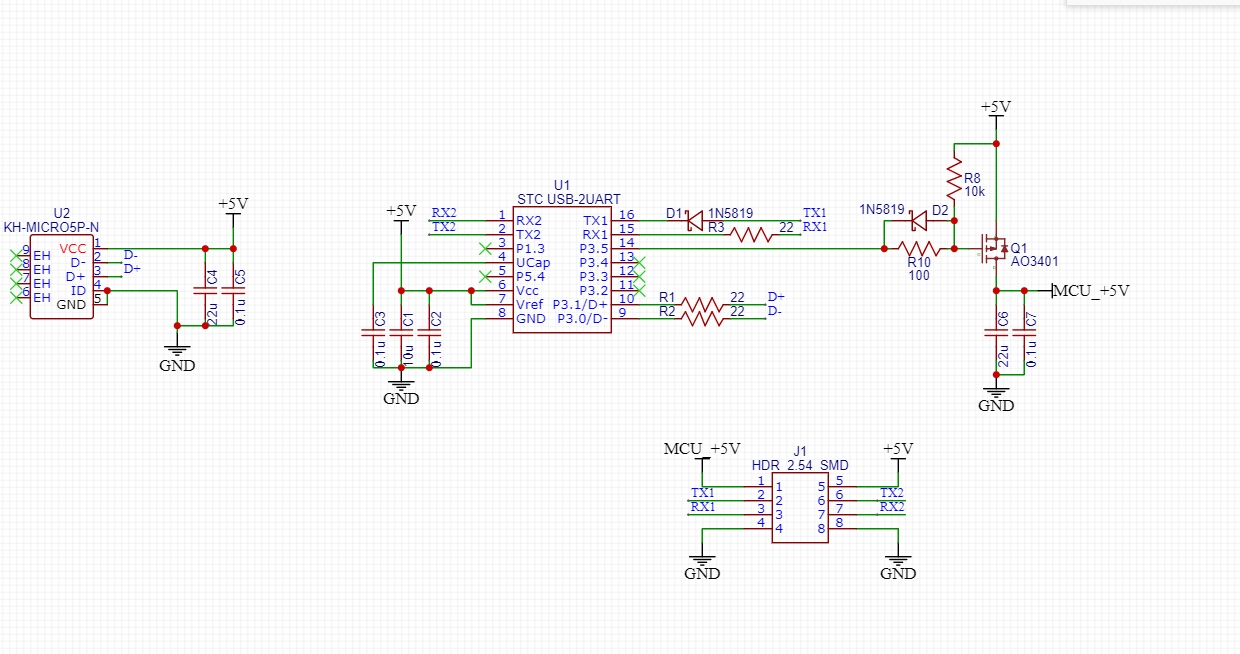The image size is (1240, 654).
Task: Click the D- net label after R2
Action: tap(774, 311)
